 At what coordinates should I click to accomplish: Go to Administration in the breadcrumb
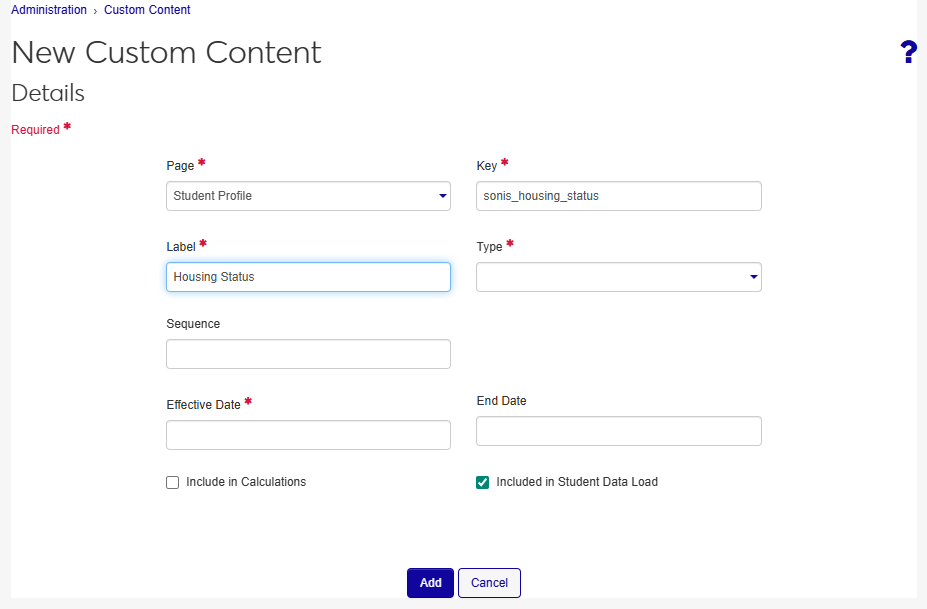point(49,10)
